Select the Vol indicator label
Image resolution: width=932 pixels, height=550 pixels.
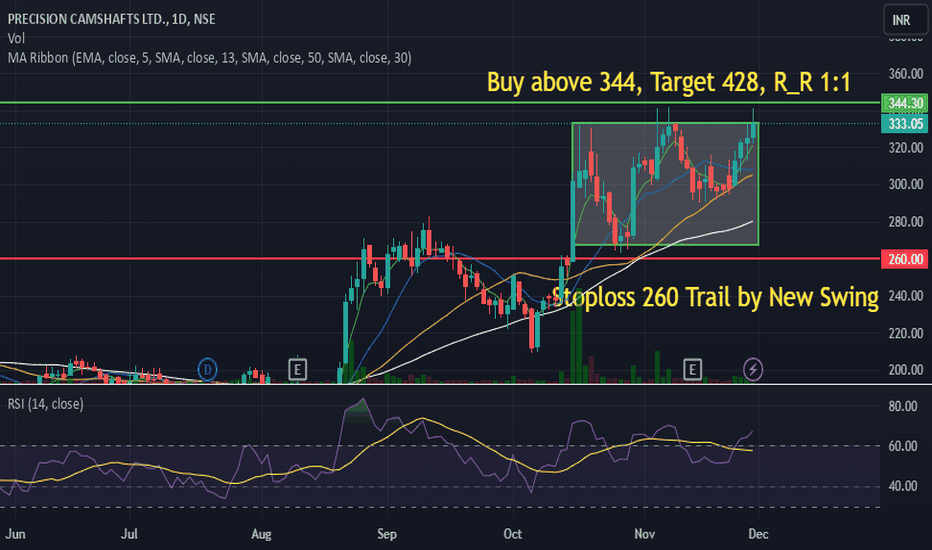click(x=16, y=39)
